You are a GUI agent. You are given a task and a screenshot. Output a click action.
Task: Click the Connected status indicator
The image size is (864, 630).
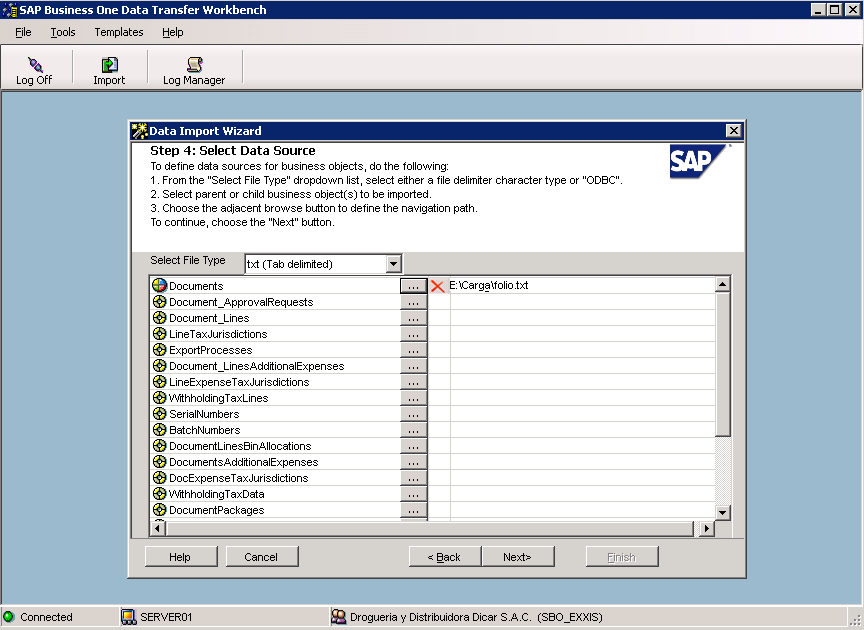[9, 619]
